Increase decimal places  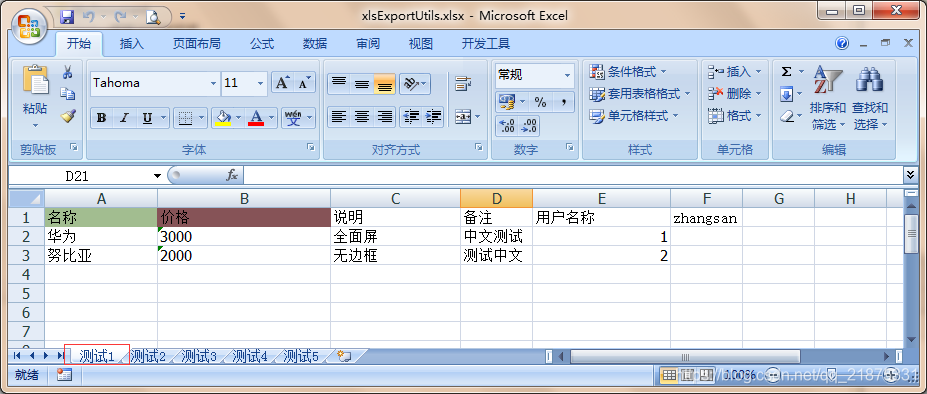click(507, 126)
